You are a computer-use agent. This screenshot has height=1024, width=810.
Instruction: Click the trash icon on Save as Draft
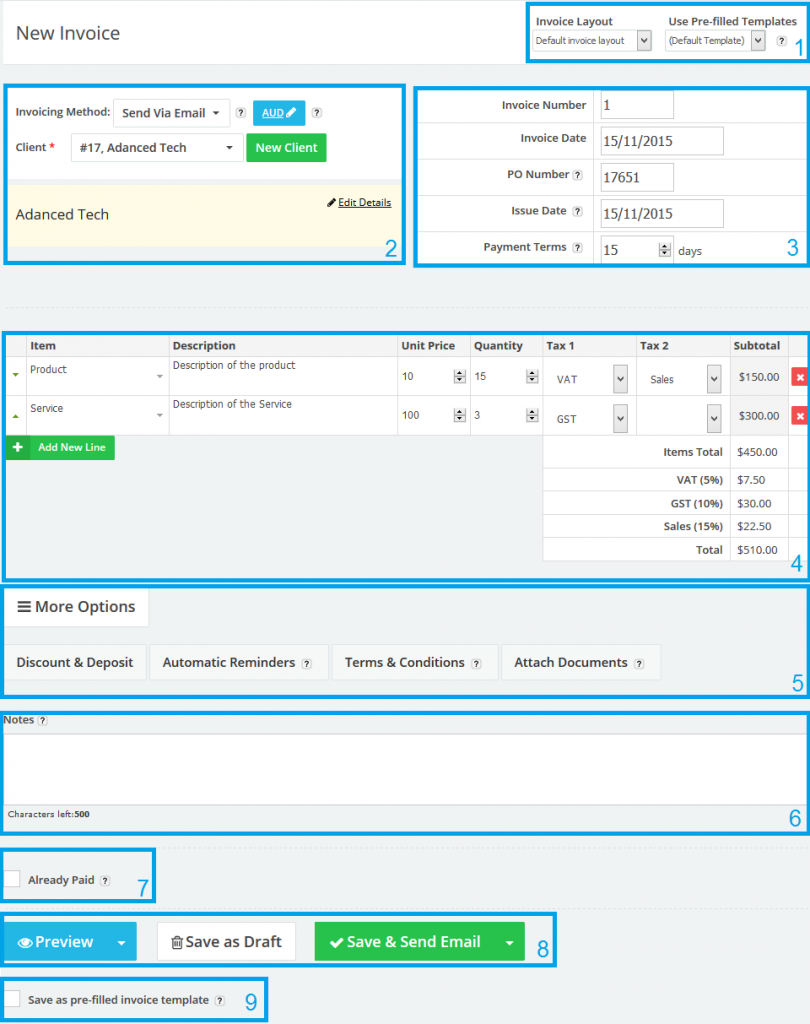177,940
